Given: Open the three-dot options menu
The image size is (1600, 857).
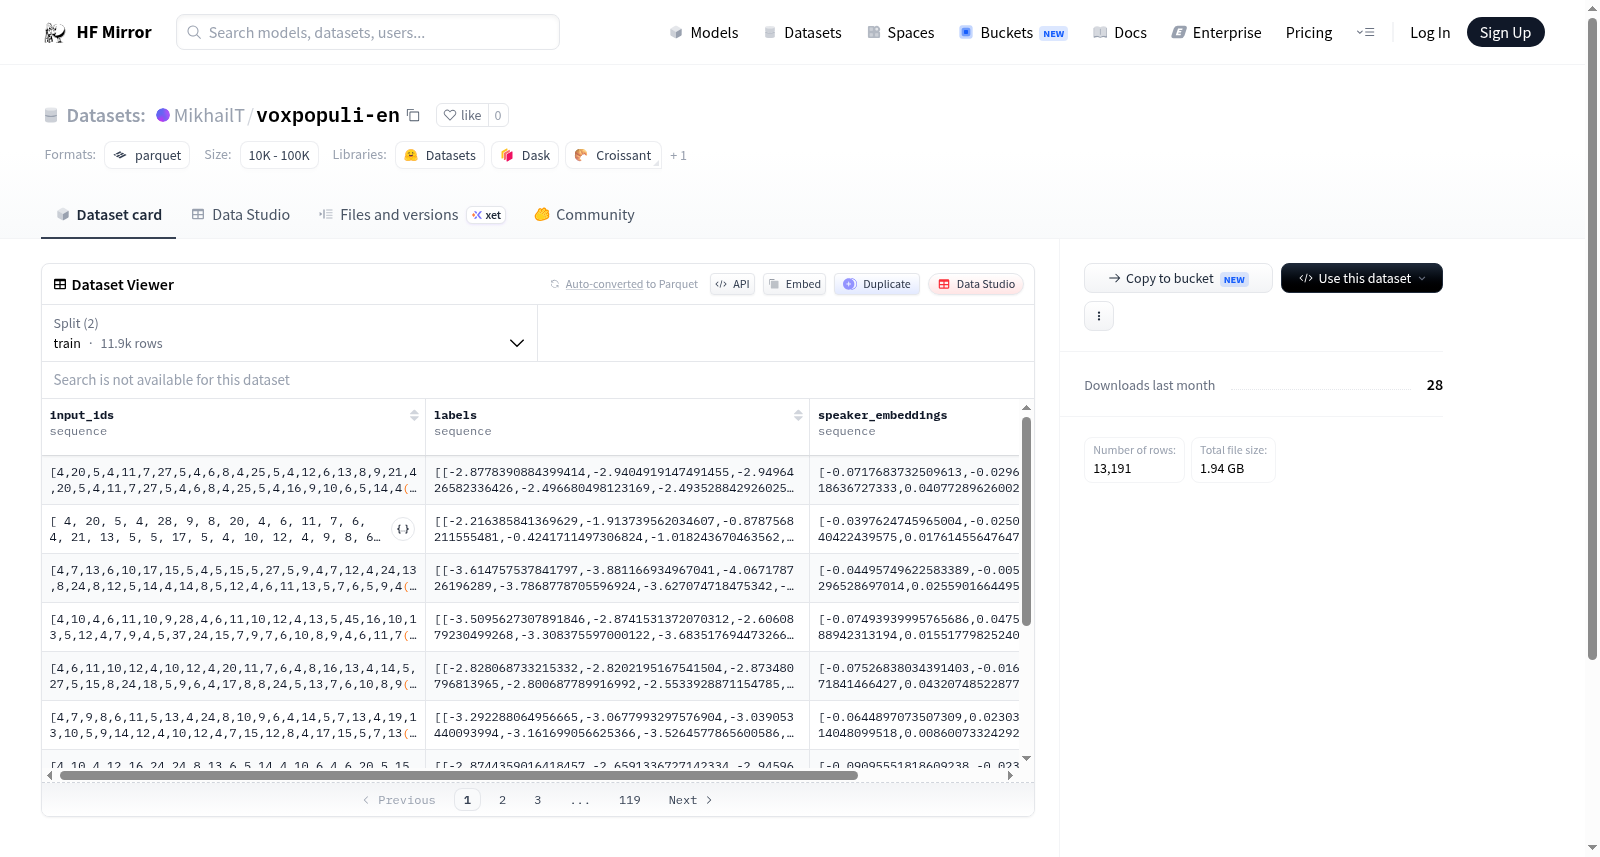Looking at the screenshot, I should [x=1099, y=316].
